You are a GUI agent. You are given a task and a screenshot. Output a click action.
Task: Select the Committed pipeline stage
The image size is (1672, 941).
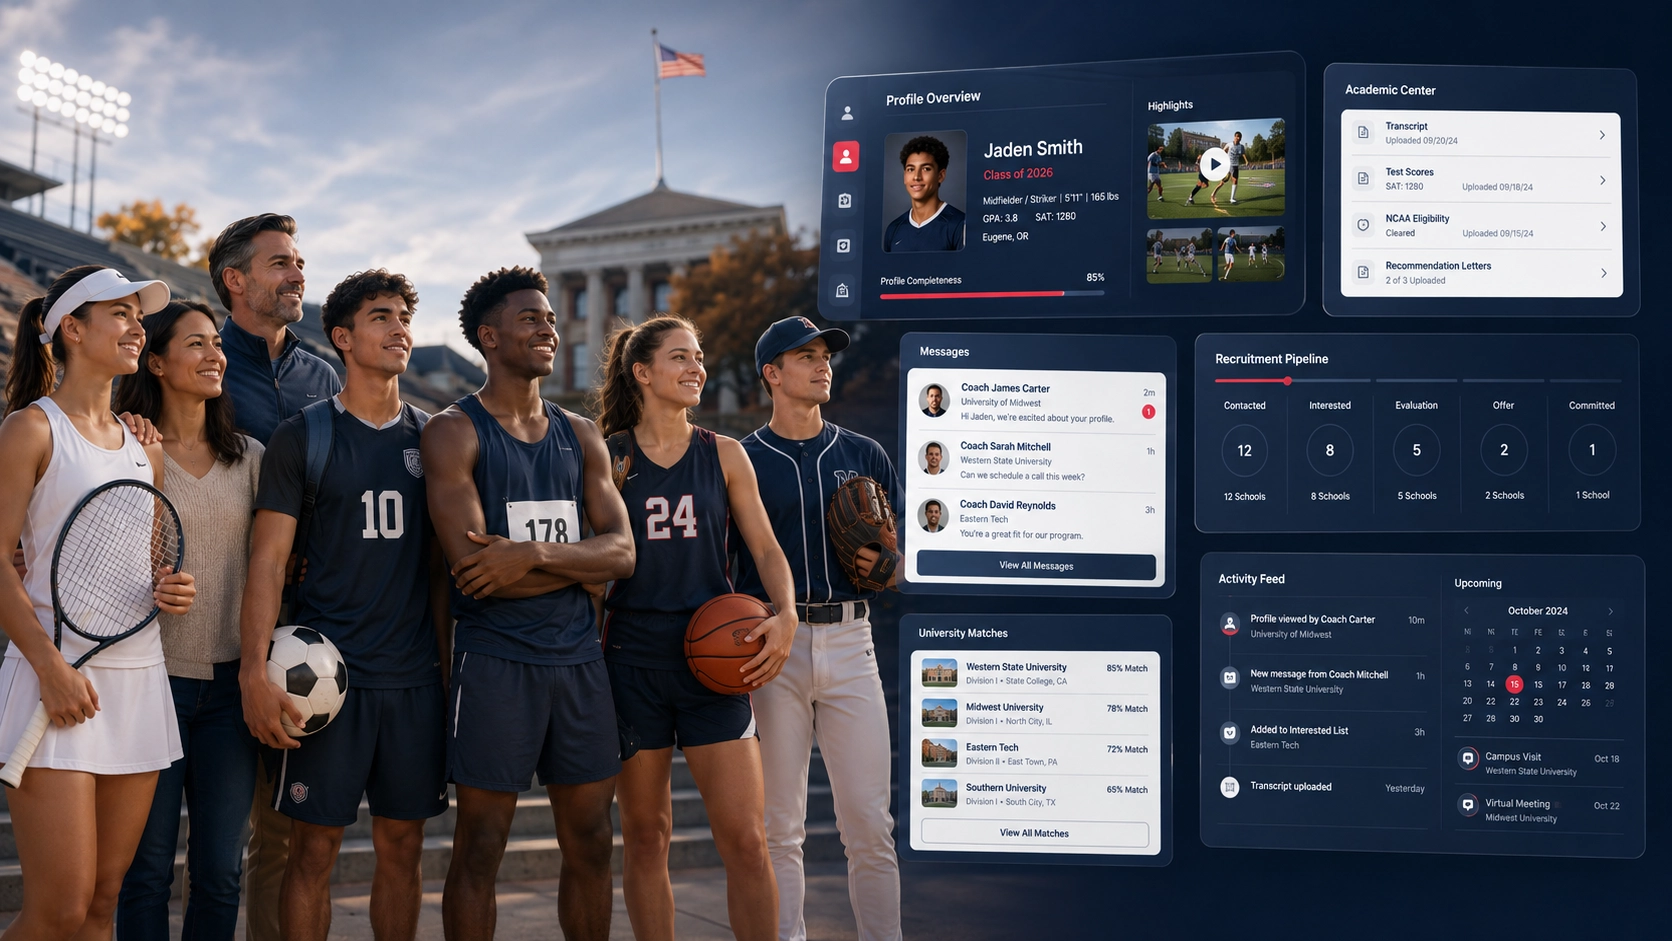tap(1592, 406)
